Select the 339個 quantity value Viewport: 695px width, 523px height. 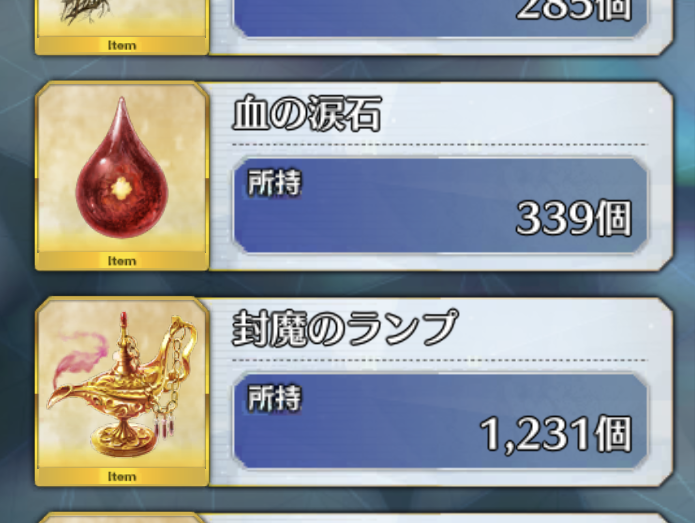(x=574, y=218)
